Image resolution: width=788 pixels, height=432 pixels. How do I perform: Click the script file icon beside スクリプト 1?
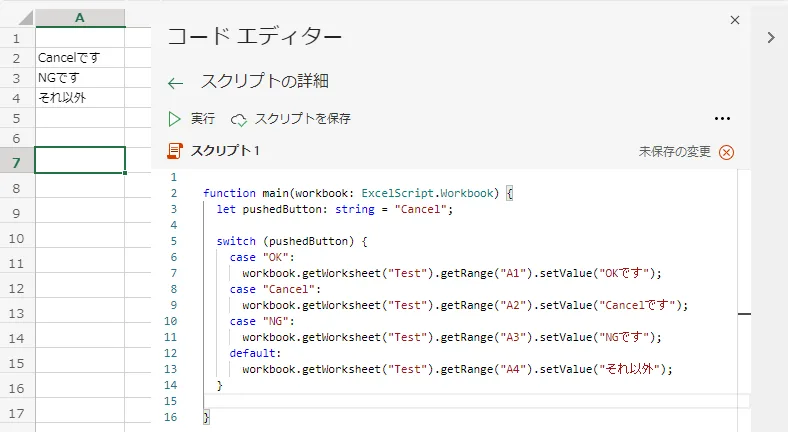(x=176, y=151)
